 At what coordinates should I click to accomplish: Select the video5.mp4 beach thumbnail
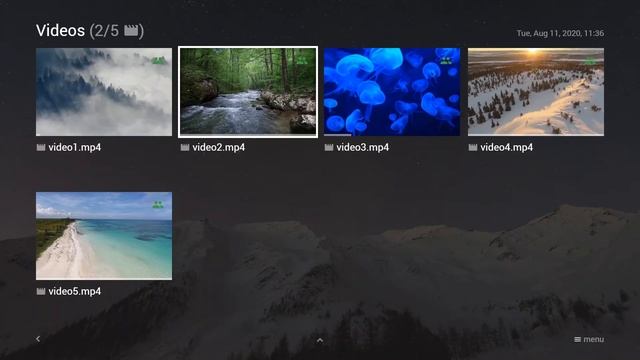104,236
